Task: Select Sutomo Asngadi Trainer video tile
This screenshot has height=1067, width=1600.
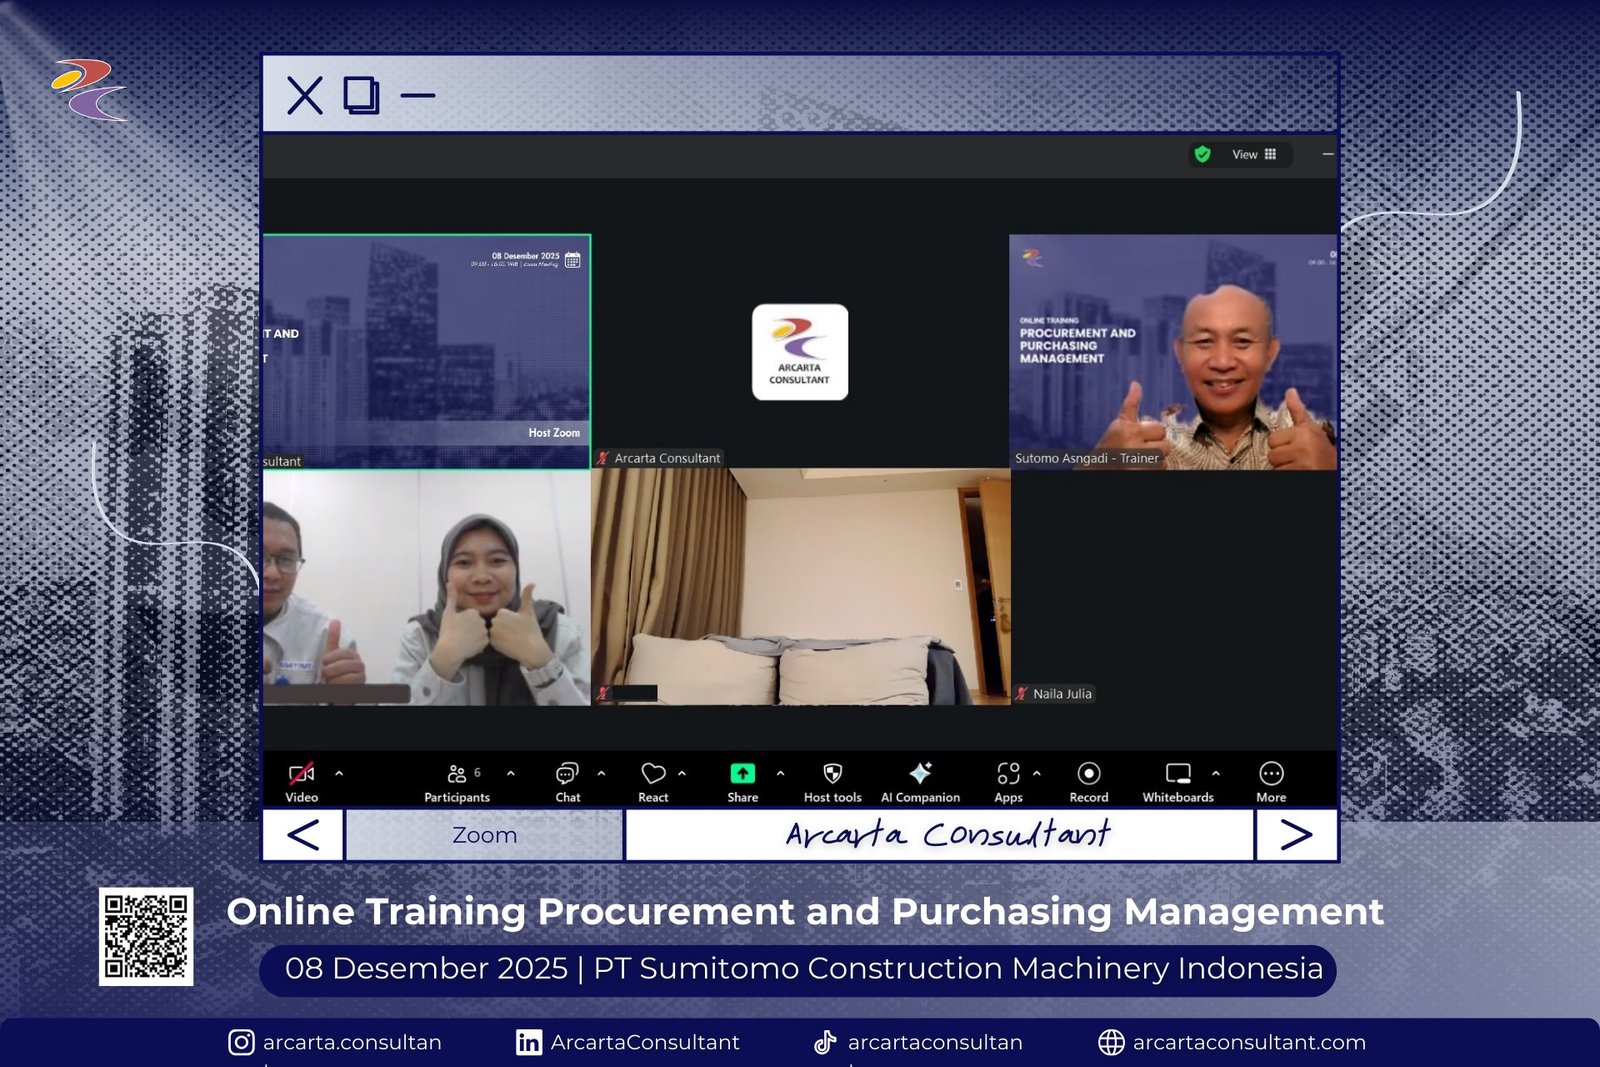Action: (1172, 351)
